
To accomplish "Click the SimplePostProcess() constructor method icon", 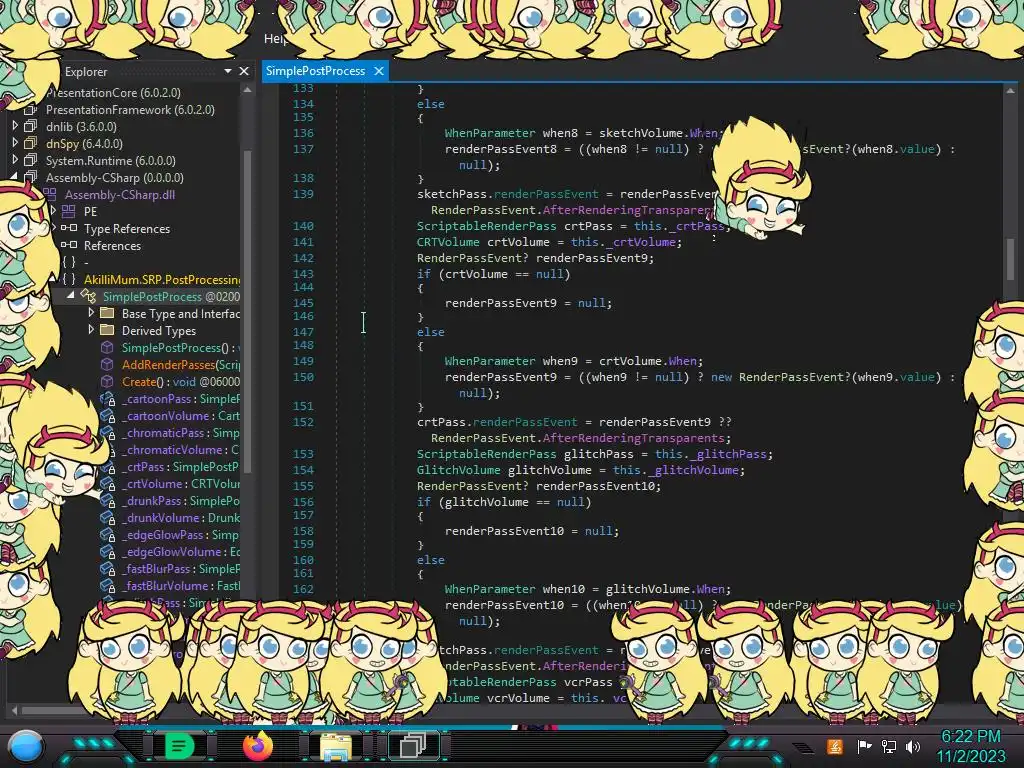I will pyautogui.click(x=107, y=347).
